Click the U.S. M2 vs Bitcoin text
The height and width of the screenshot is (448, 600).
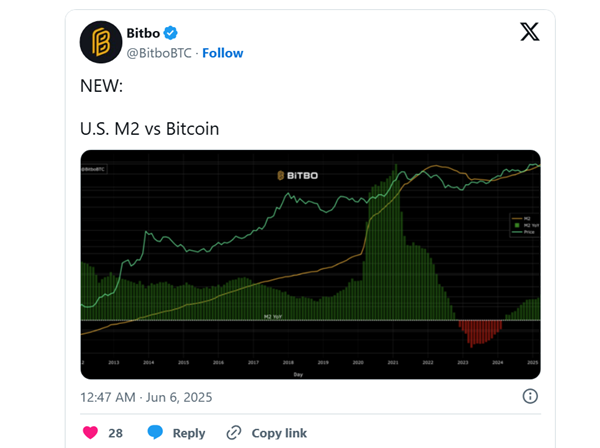tap(150, 129)
